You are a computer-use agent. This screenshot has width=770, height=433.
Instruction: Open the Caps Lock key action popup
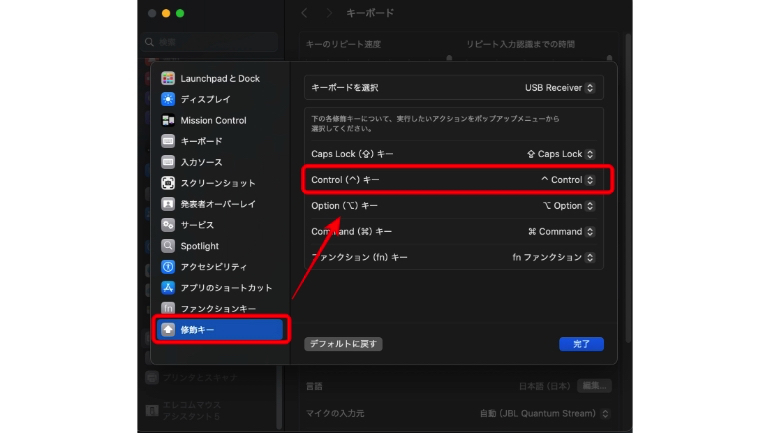pos(560,154)
